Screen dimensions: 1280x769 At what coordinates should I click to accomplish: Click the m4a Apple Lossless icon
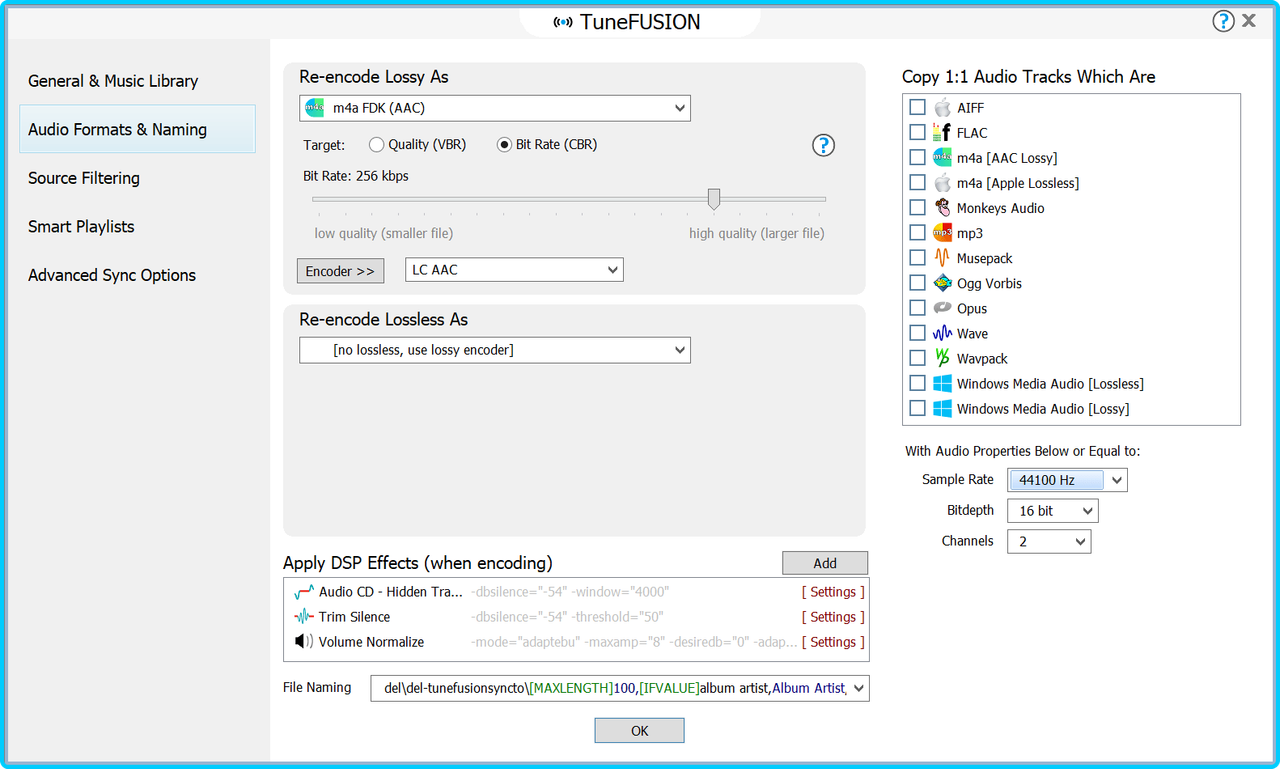coord(942,182)
